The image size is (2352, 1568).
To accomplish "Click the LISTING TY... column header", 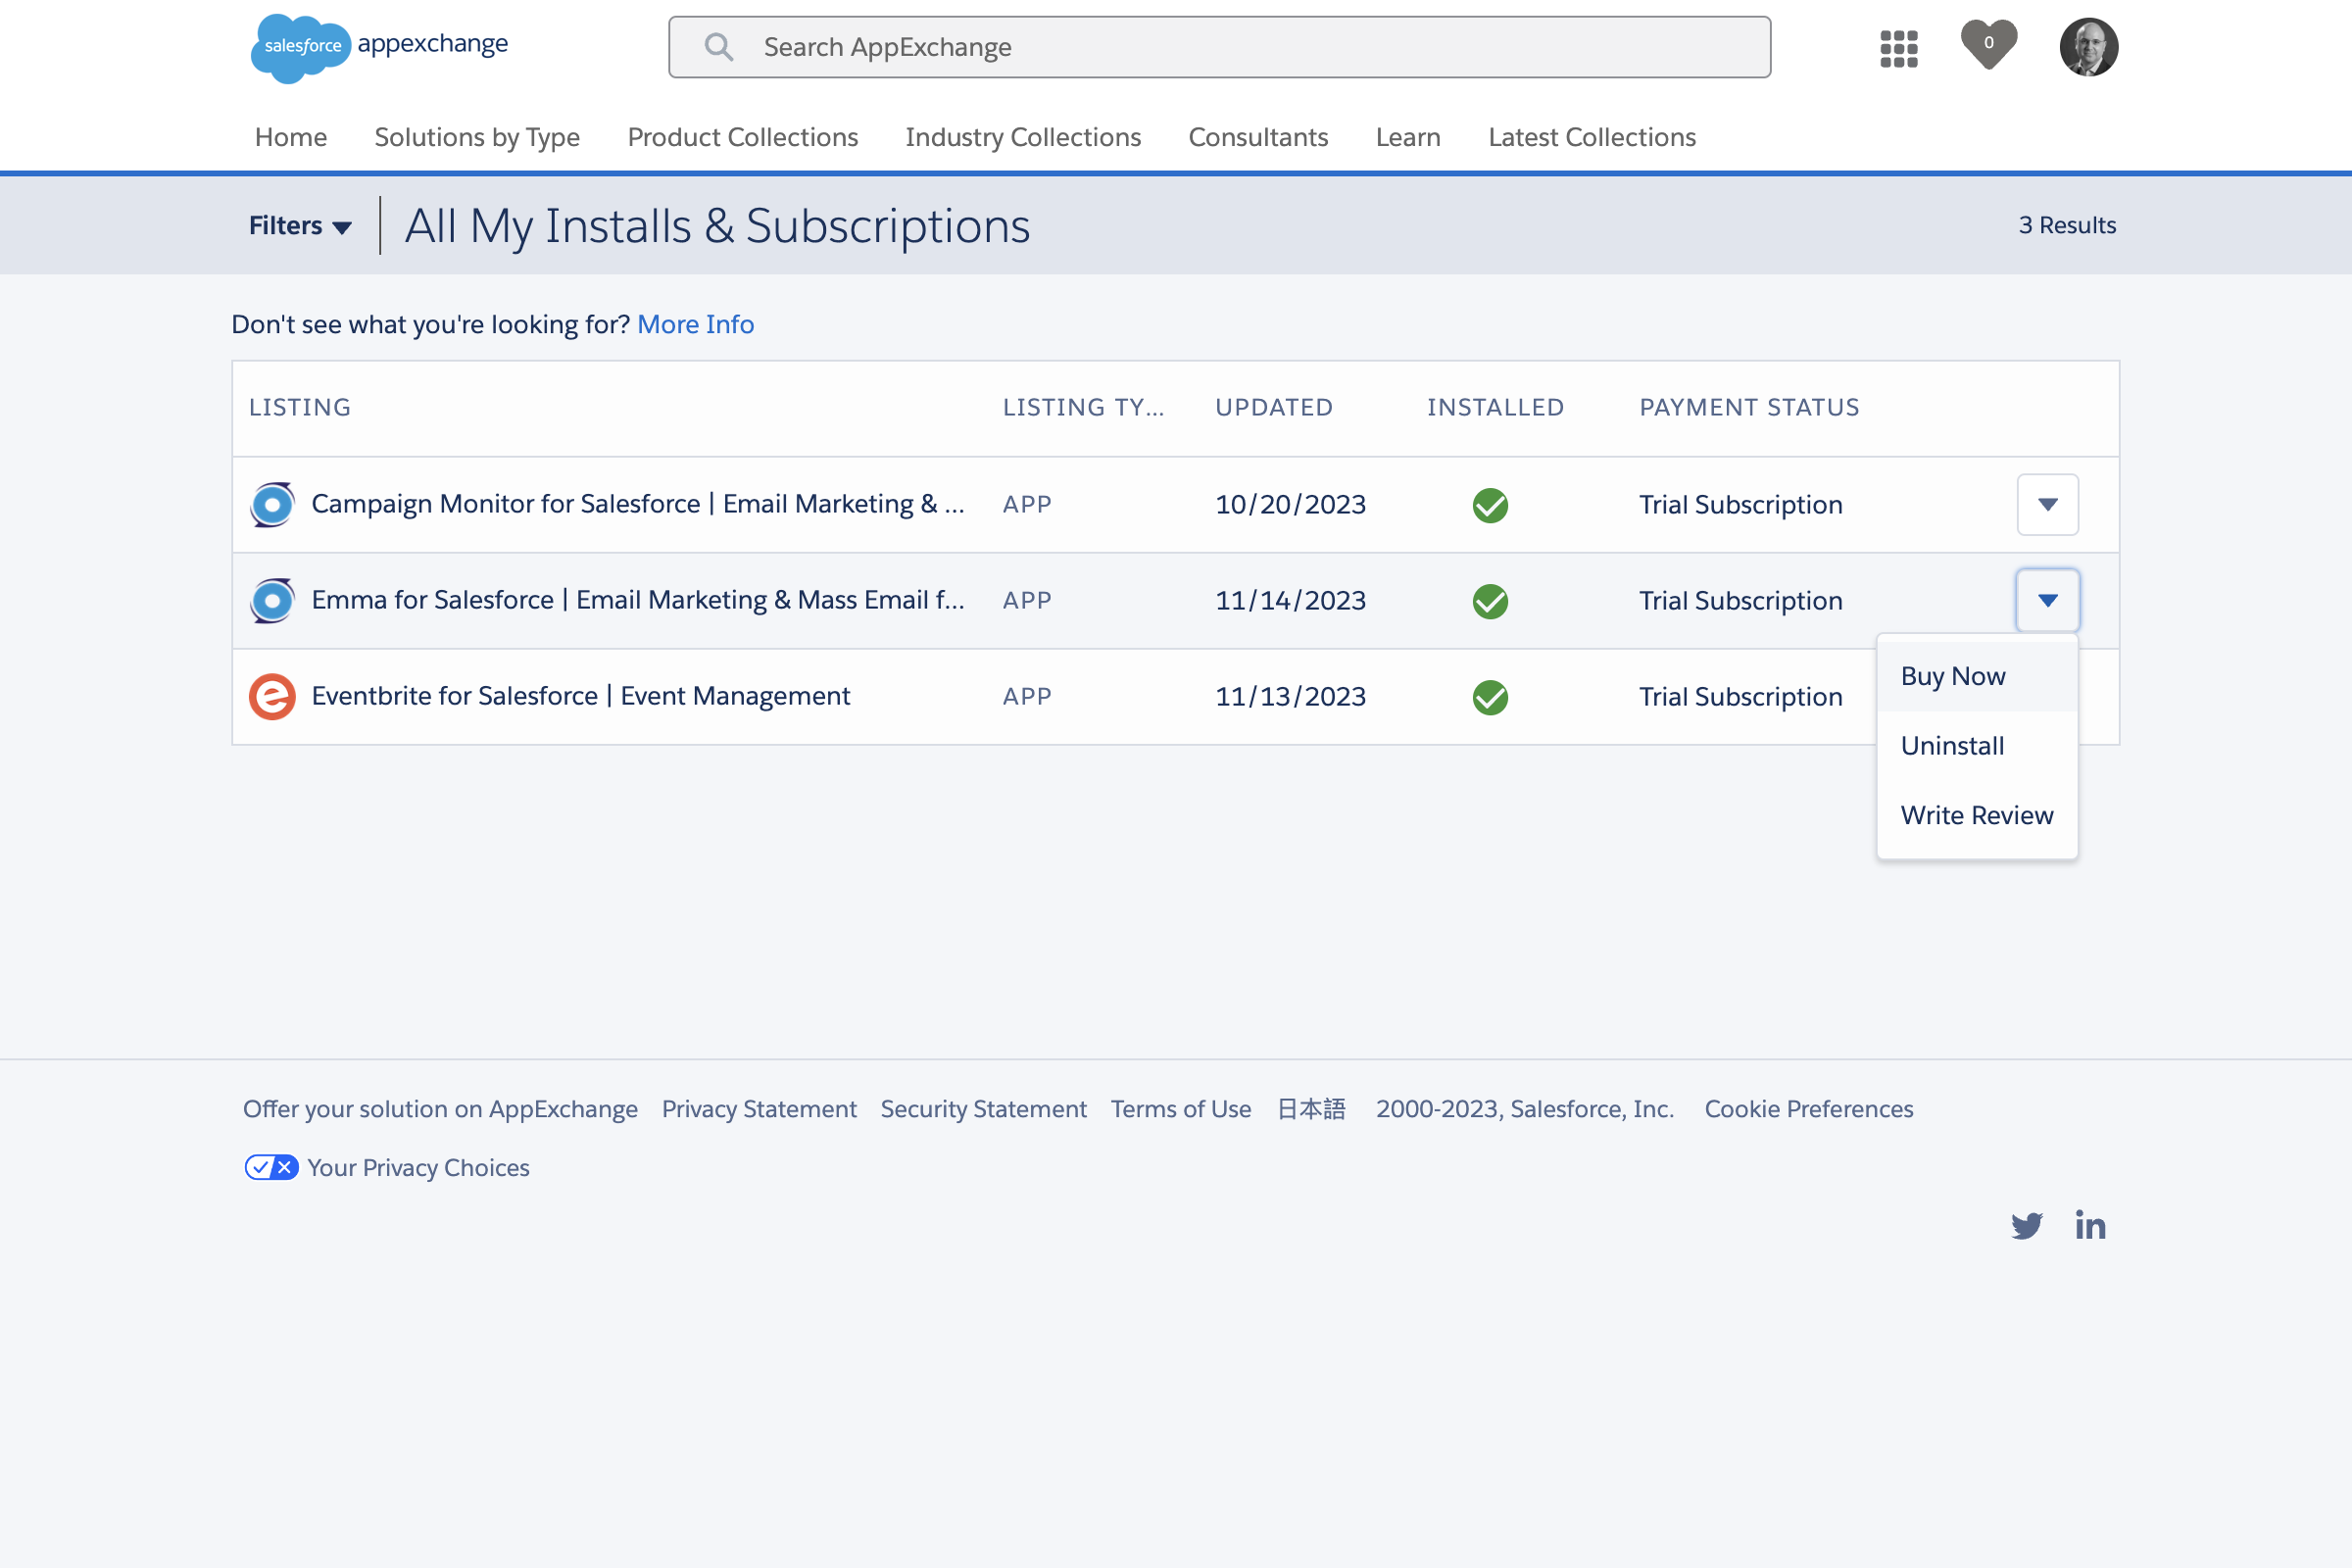I will 1083,408.
